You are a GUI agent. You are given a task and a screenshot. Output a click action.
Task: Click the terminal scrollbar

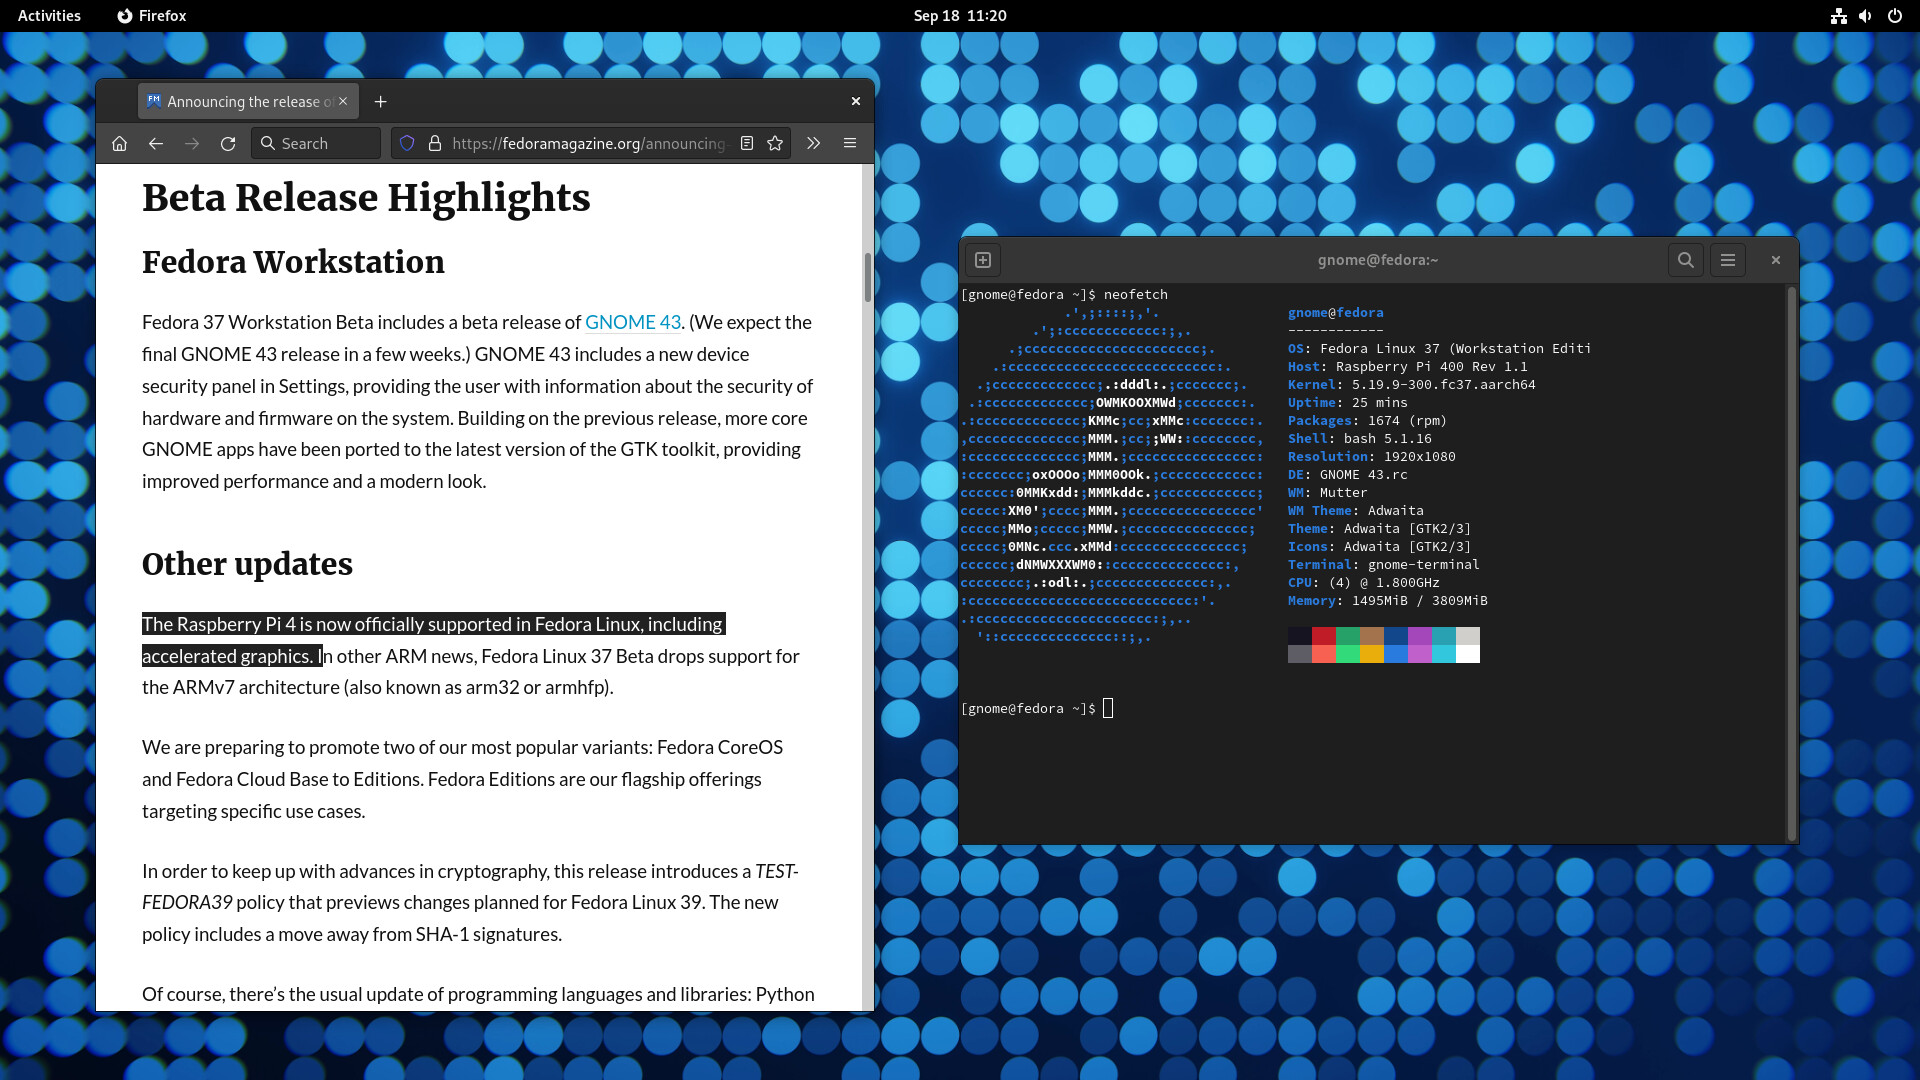tap(1791, 563)
